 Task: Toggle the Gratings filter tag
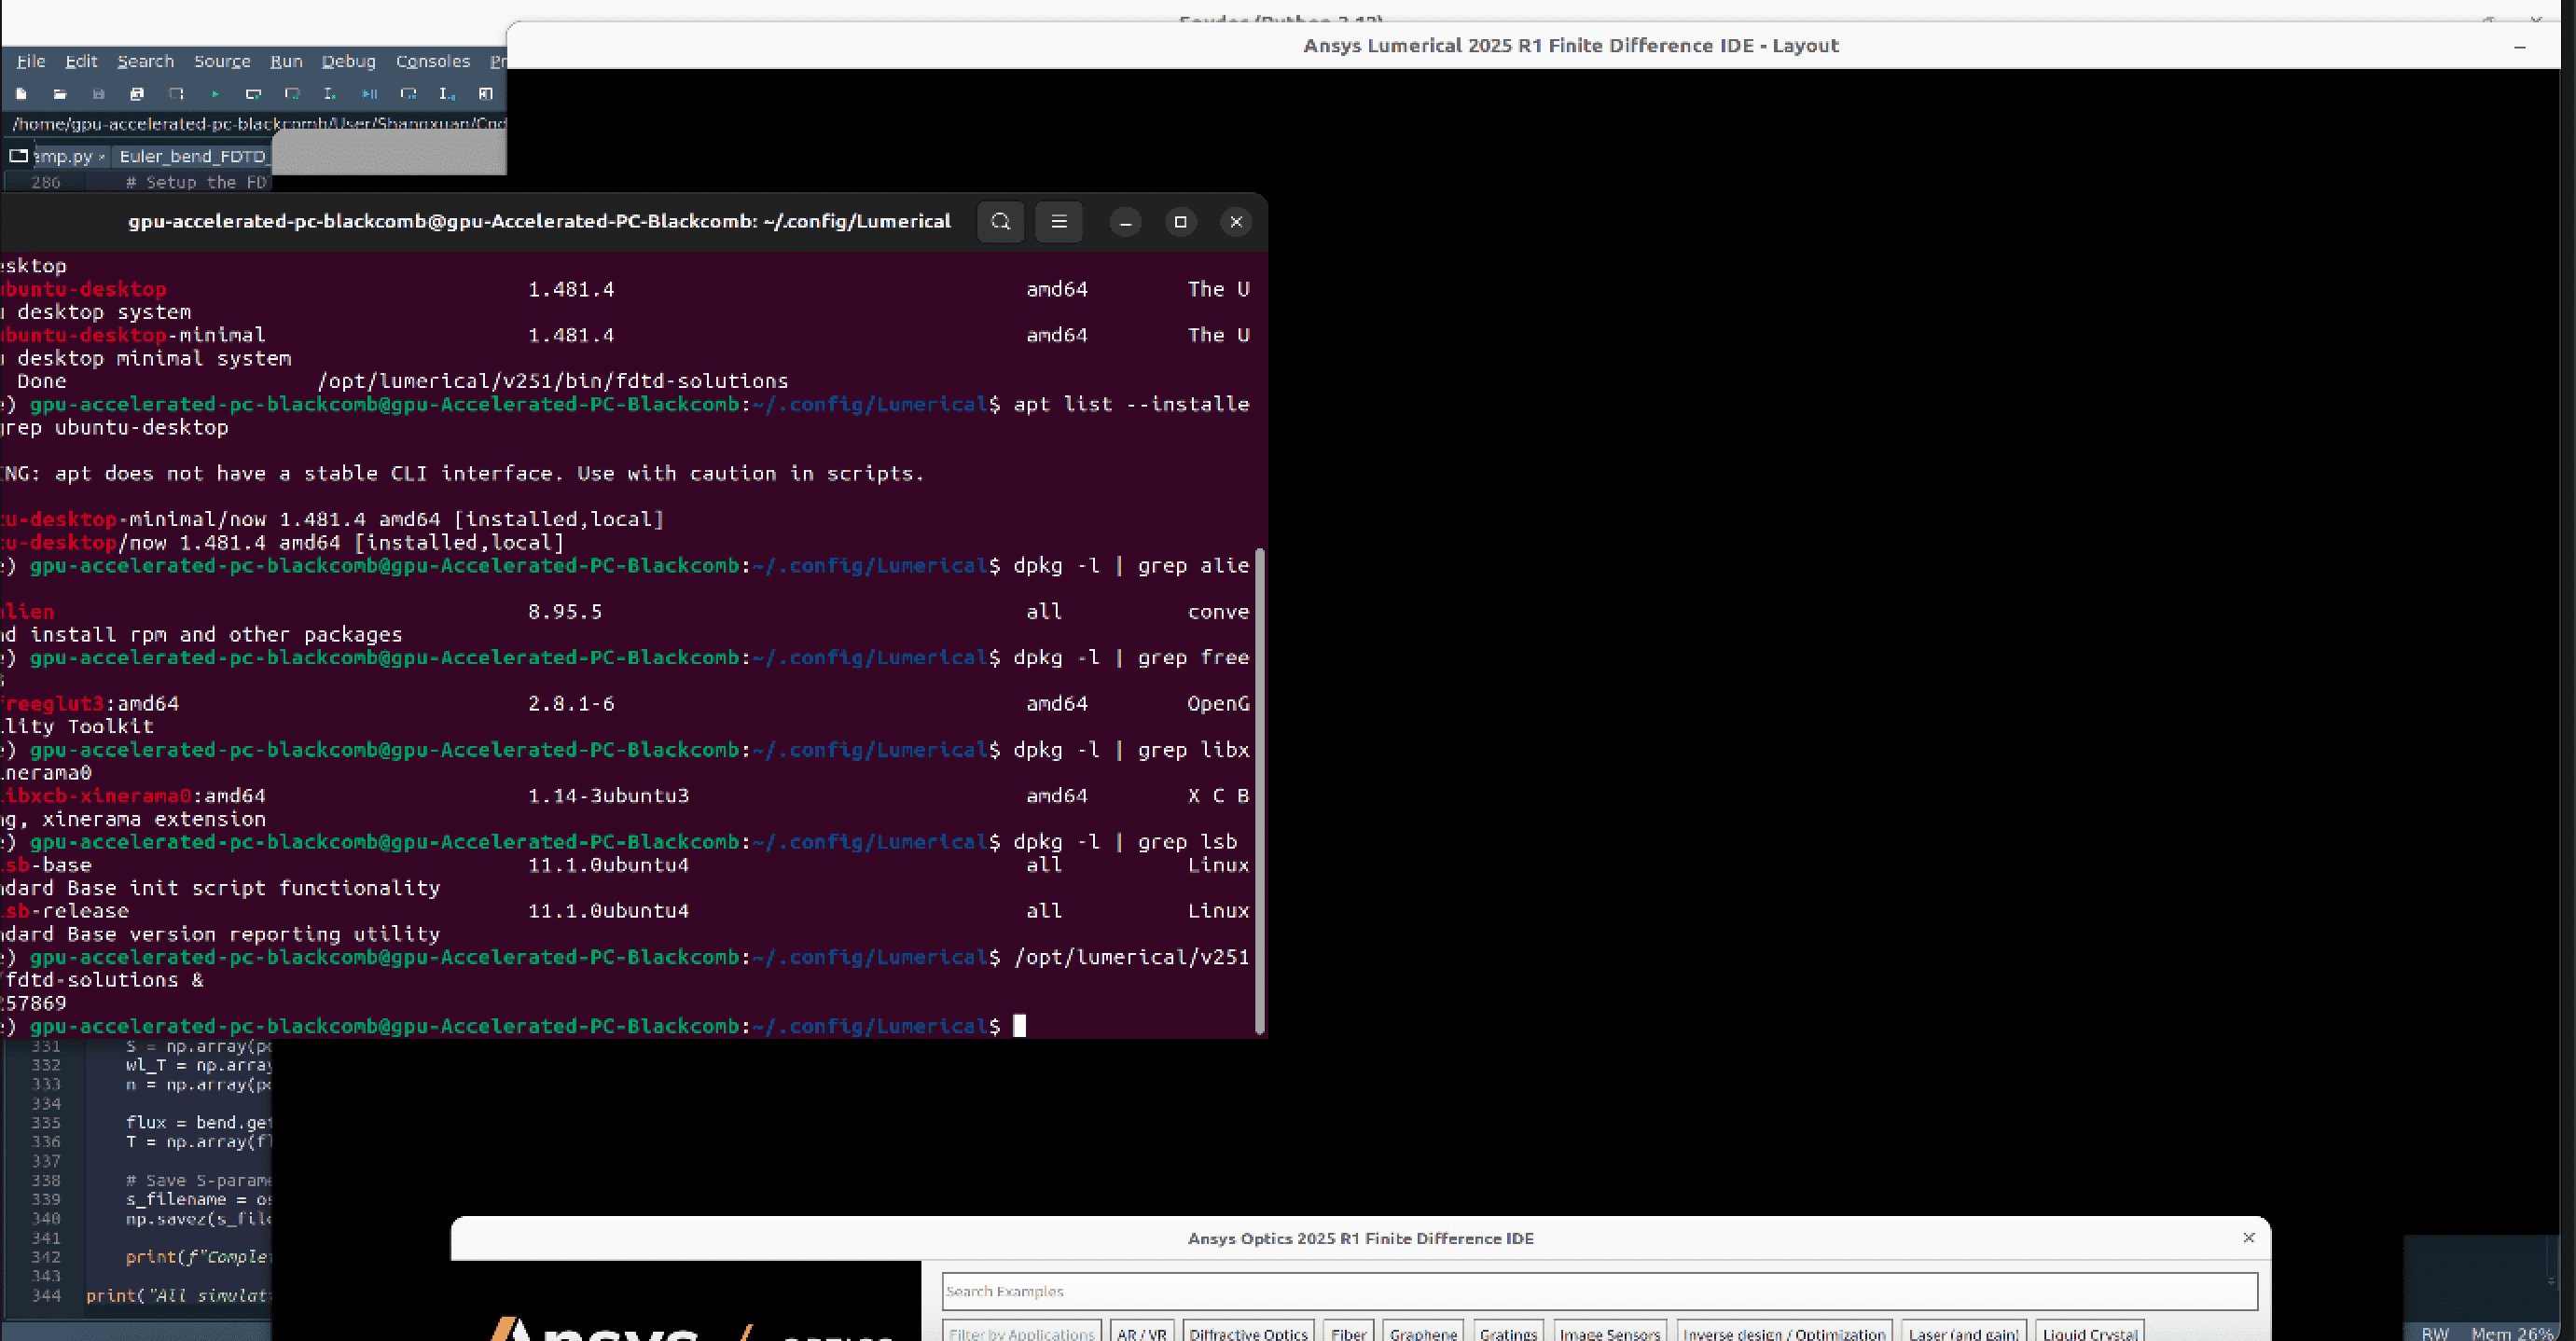click(x=1508, y=1333)
